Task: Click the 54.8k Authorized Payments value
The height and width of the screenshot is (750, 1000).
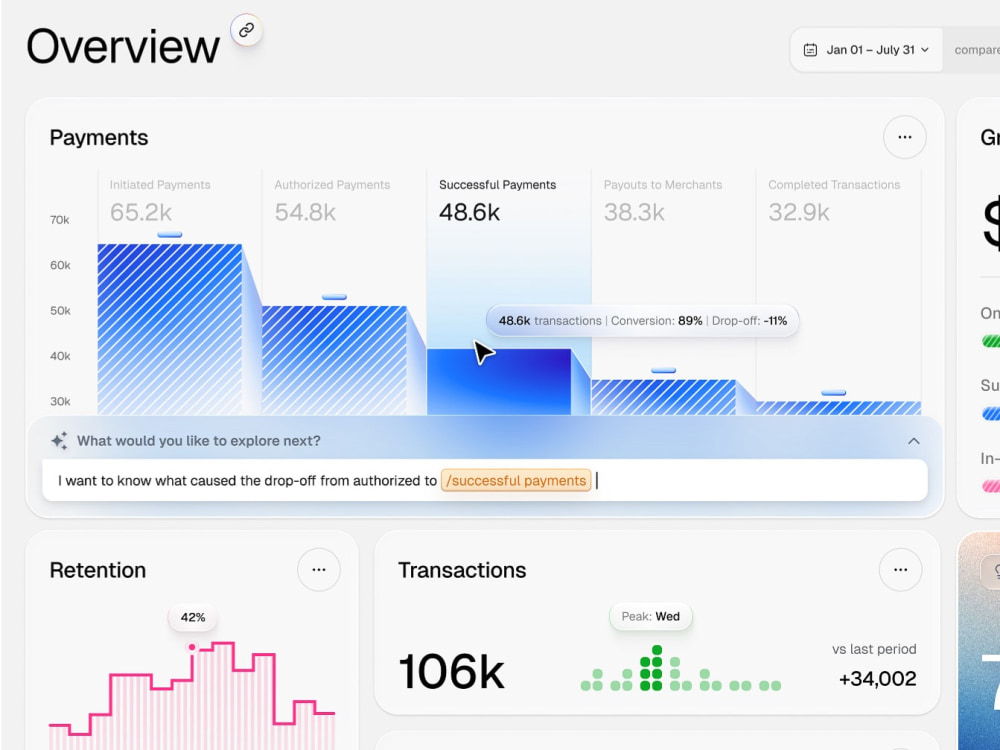Action: pyautogui.click(x=305, y=212)
